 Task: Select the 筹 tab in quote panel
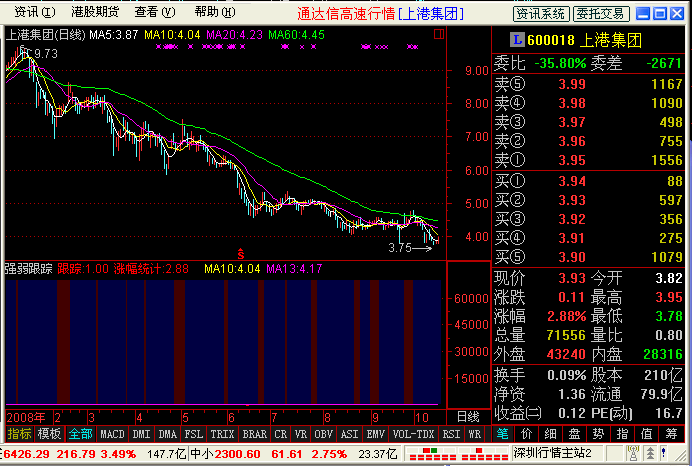click(670, 434)
